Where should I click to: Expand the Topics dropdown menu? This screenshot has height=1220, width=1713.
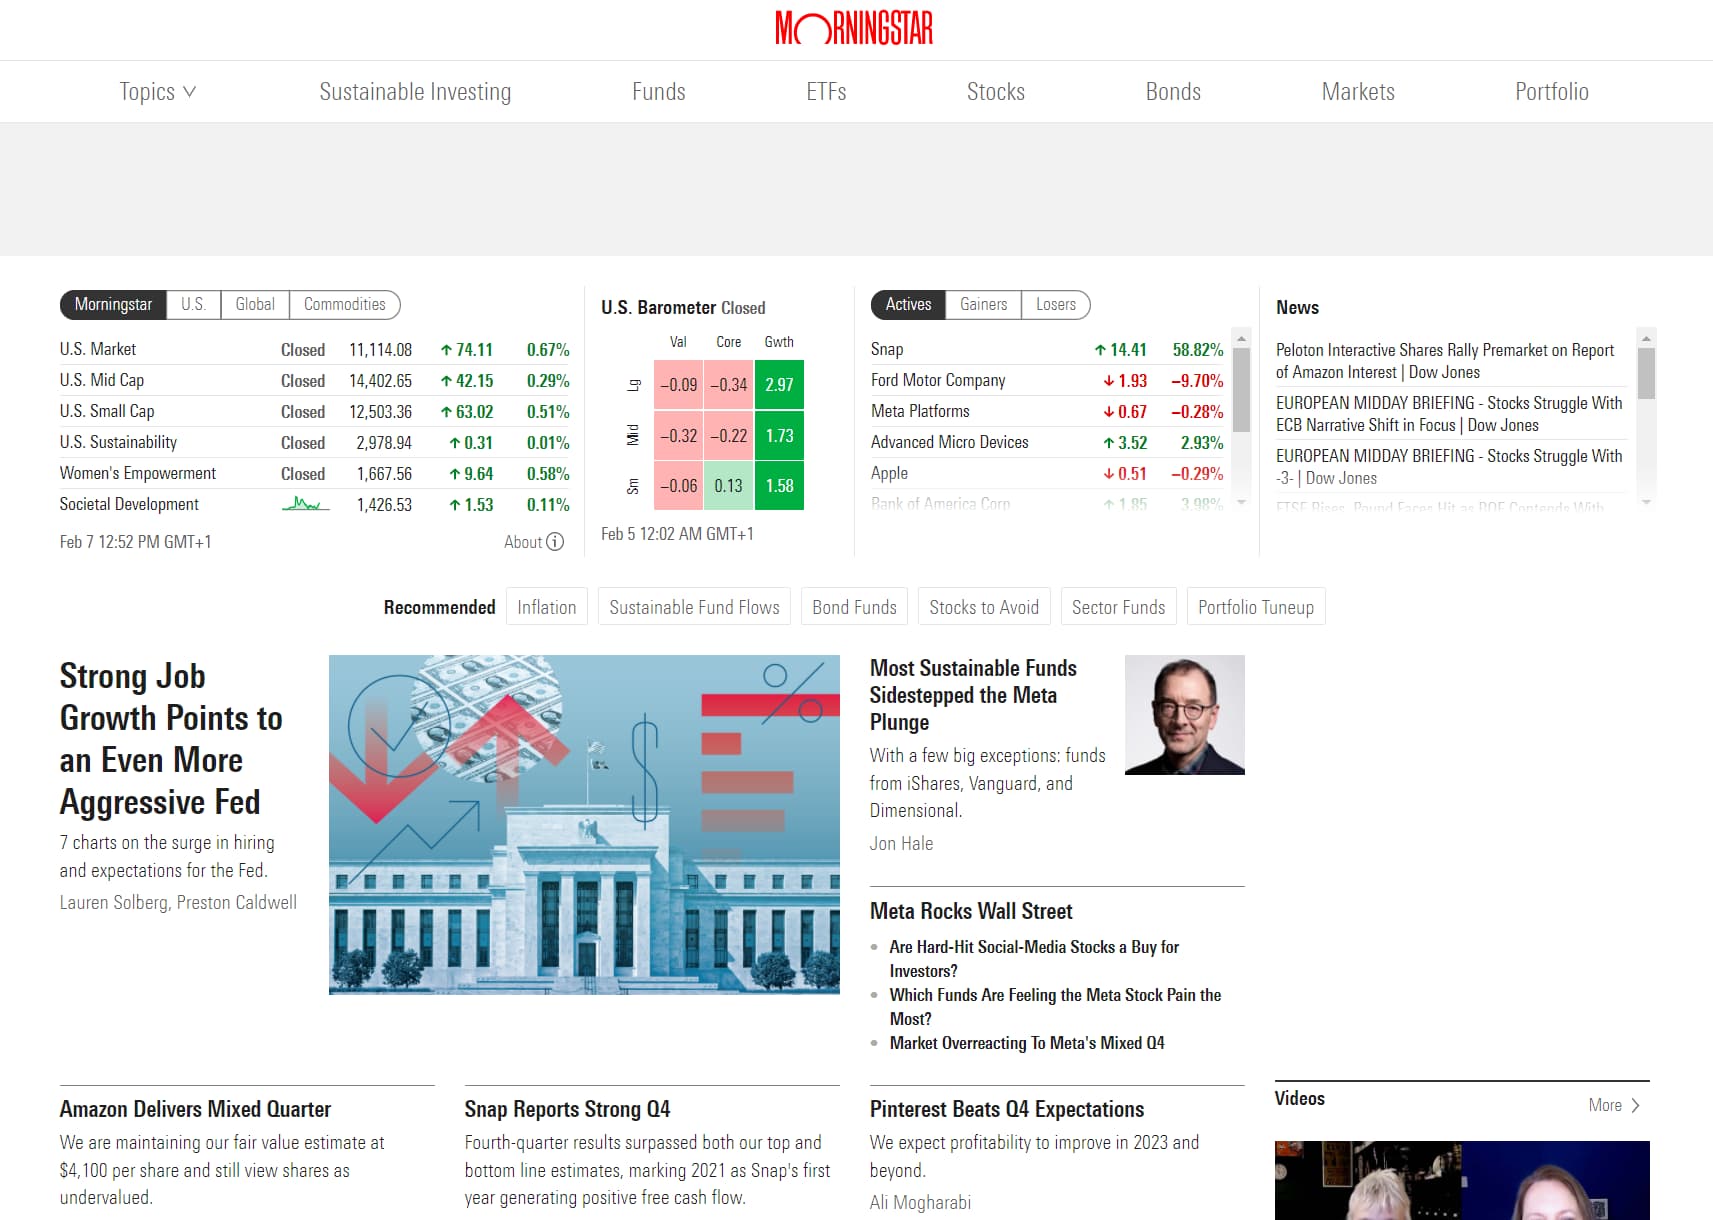(x=158, y=92)
